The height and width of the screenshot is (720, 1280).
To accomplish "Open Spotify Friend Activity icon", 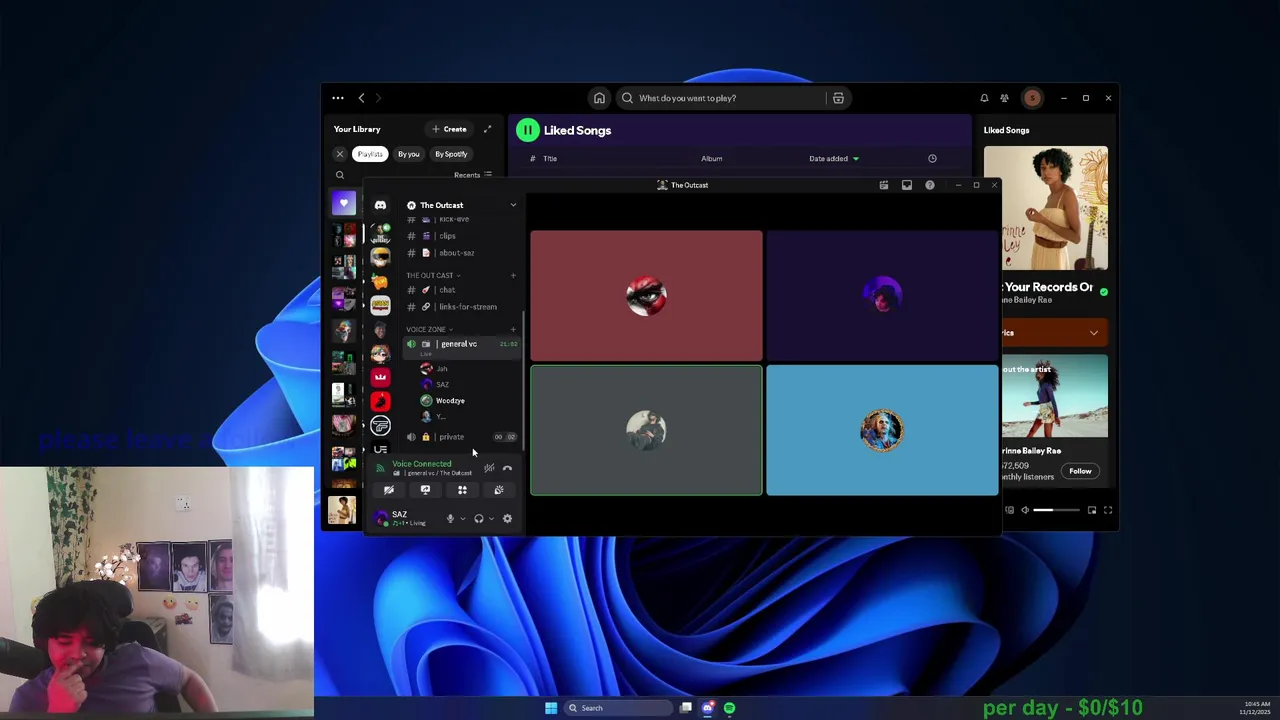I will pyautogui.click(x=1004, y=98).
